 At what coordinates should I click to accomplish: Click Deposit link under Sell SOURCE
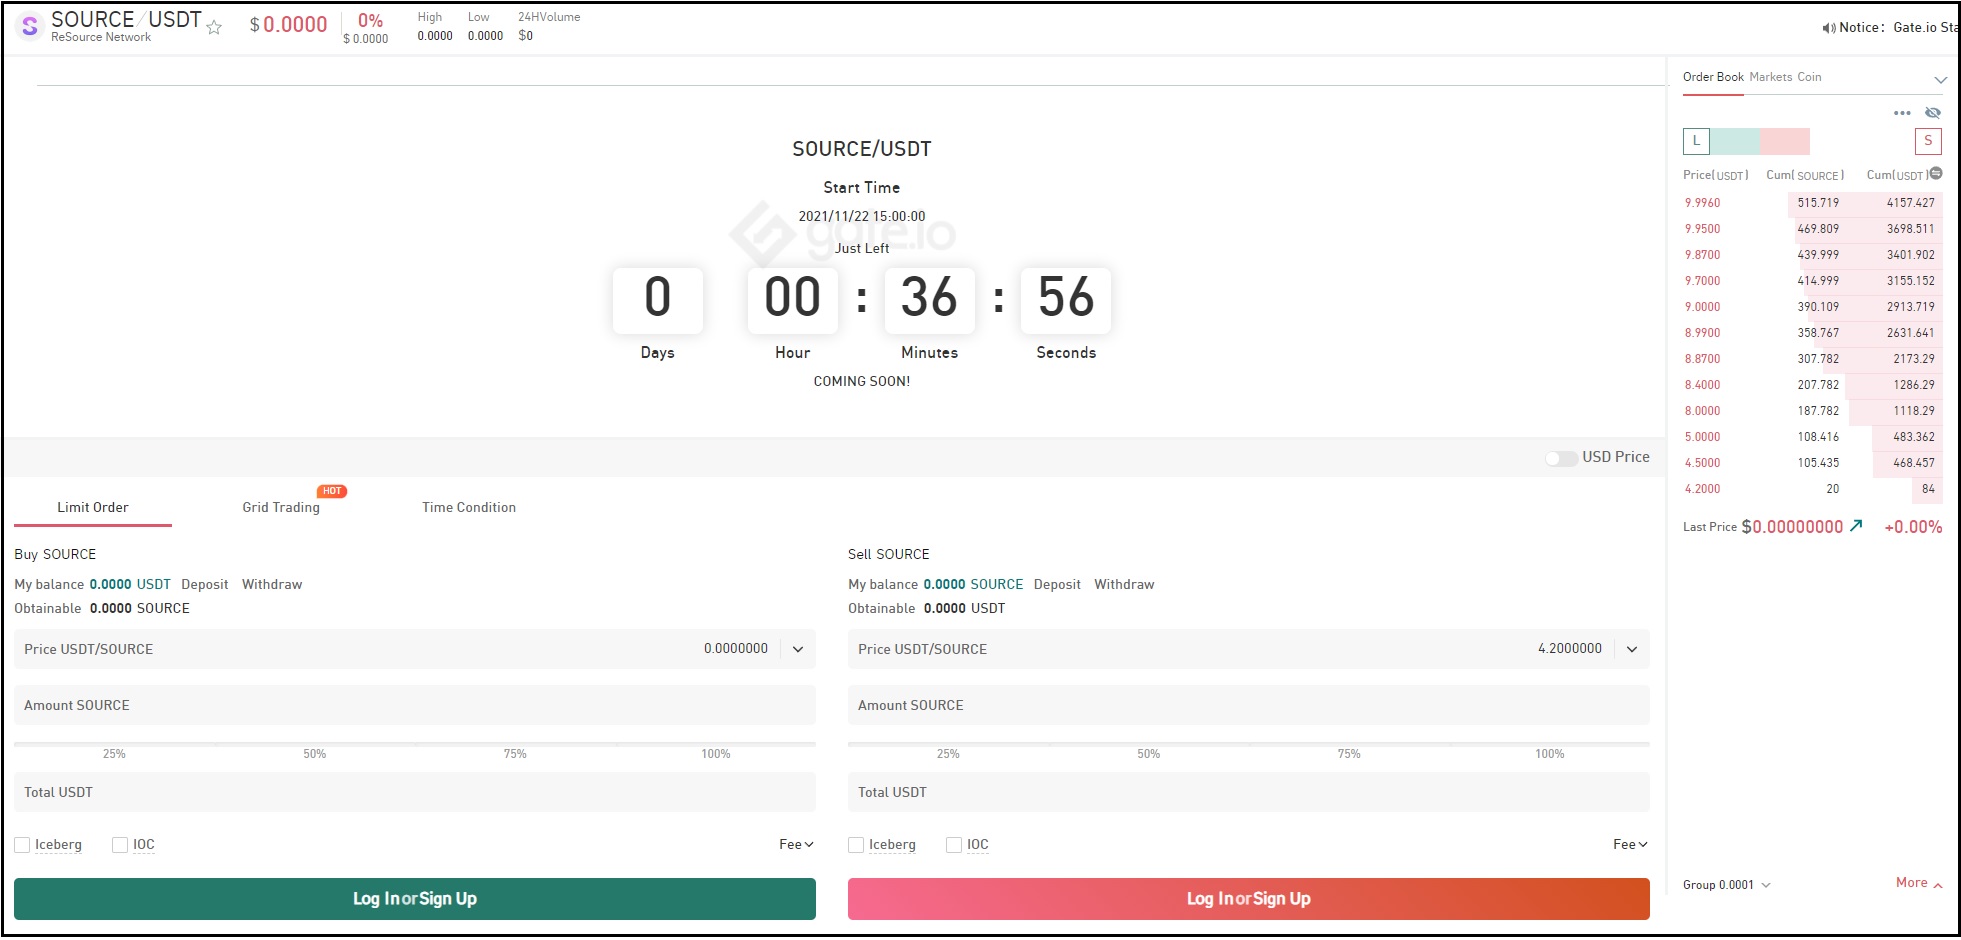point(1056,585)
